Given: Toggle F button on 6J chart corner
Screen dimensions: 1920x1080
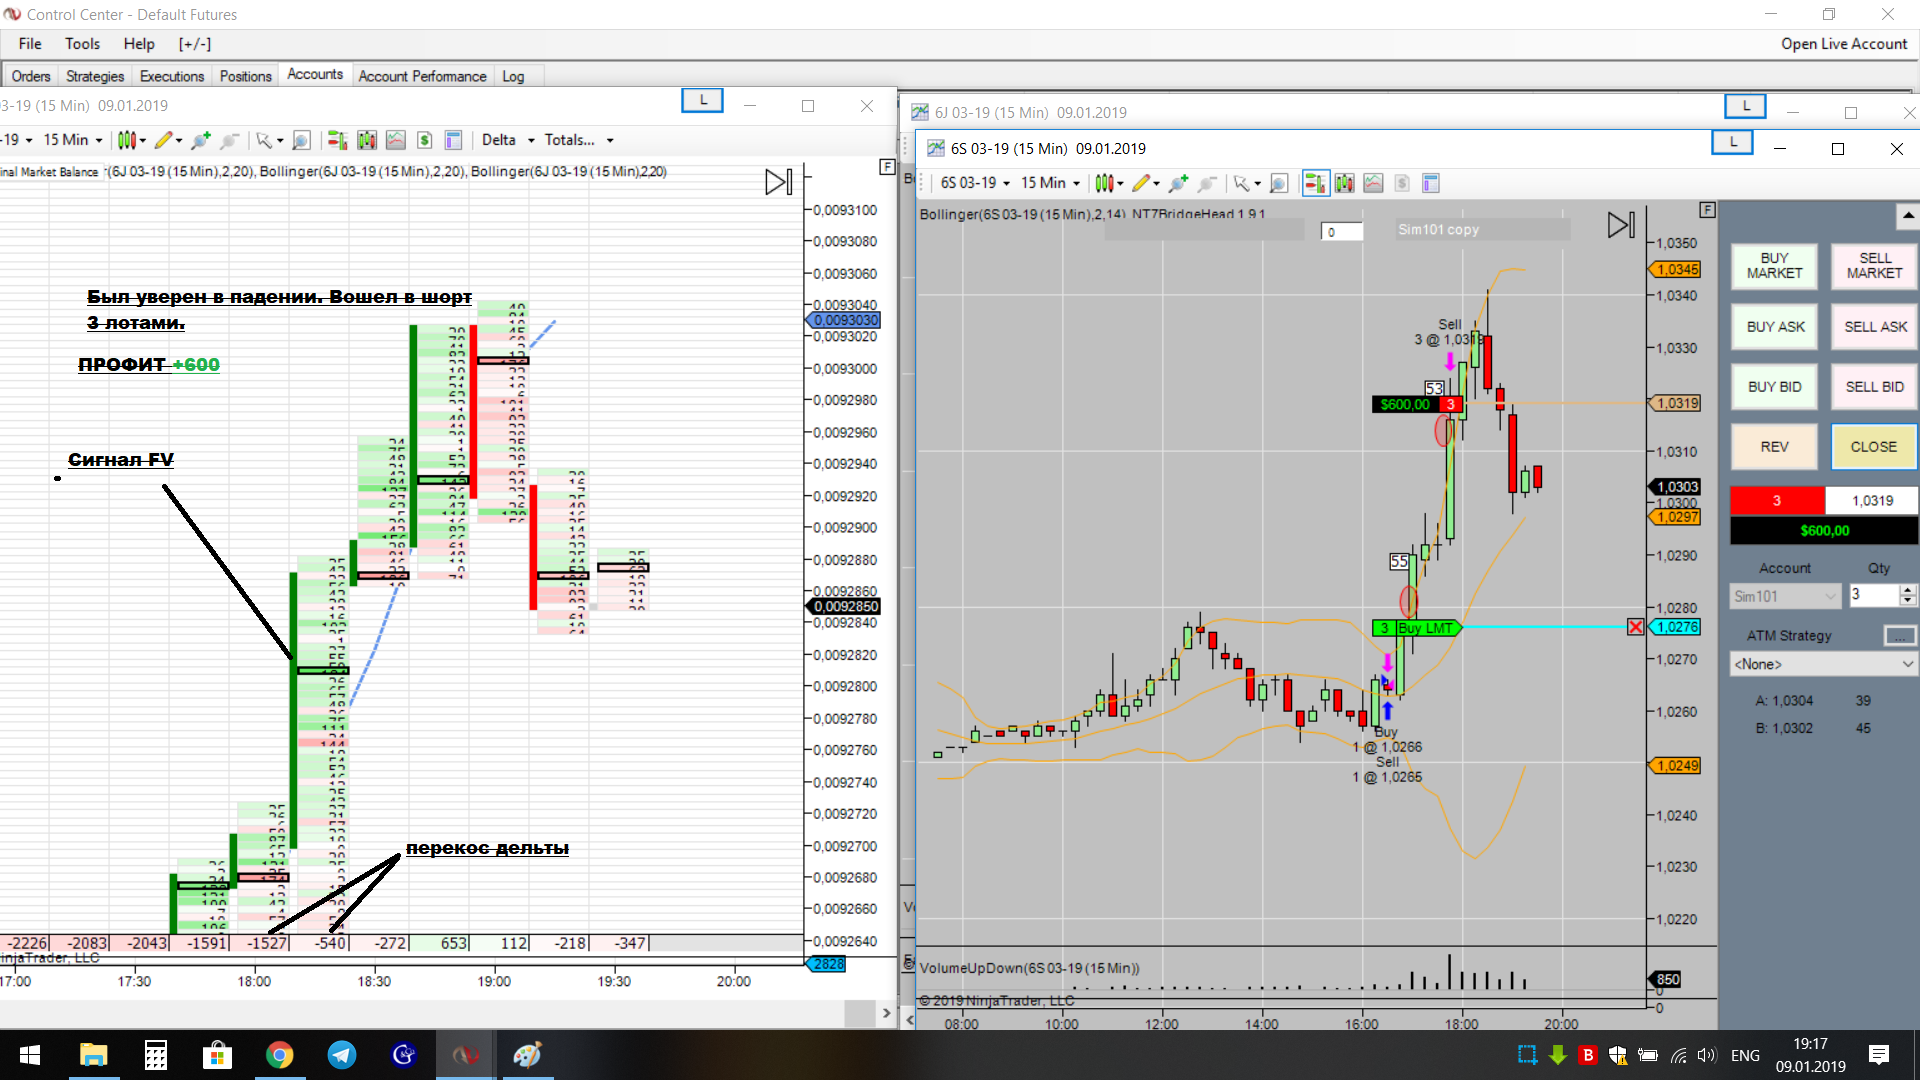Looking at the screenshot, I should (887, 167).
